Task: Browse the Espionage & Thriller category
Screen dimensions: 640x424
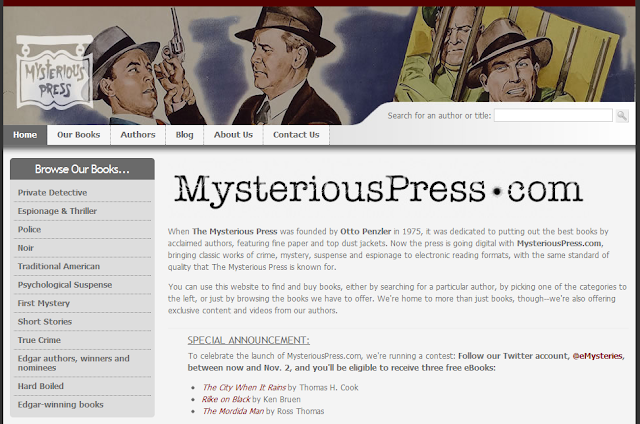Action: (57, 211)
